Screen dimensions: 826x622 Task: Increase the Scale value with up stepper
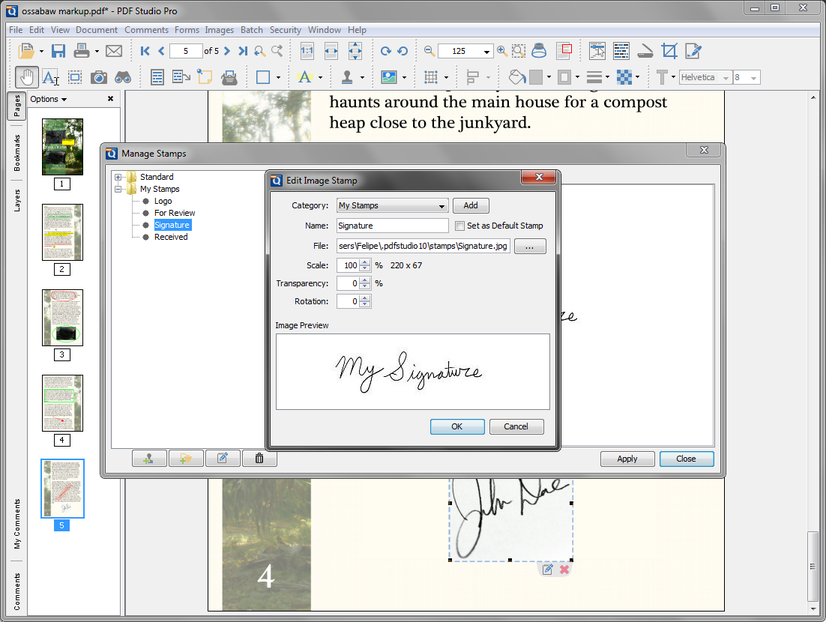click(365, 262)
